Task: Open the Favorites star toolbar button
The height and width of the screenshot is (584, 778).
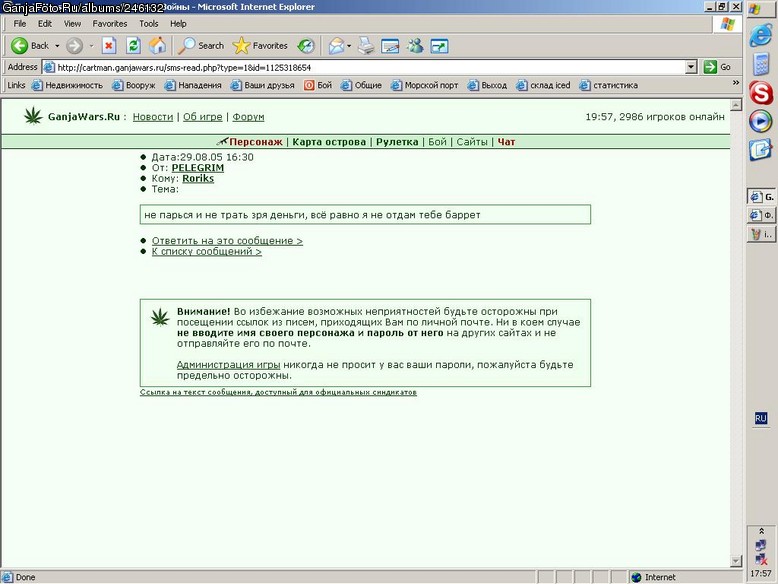Action: 260,46
